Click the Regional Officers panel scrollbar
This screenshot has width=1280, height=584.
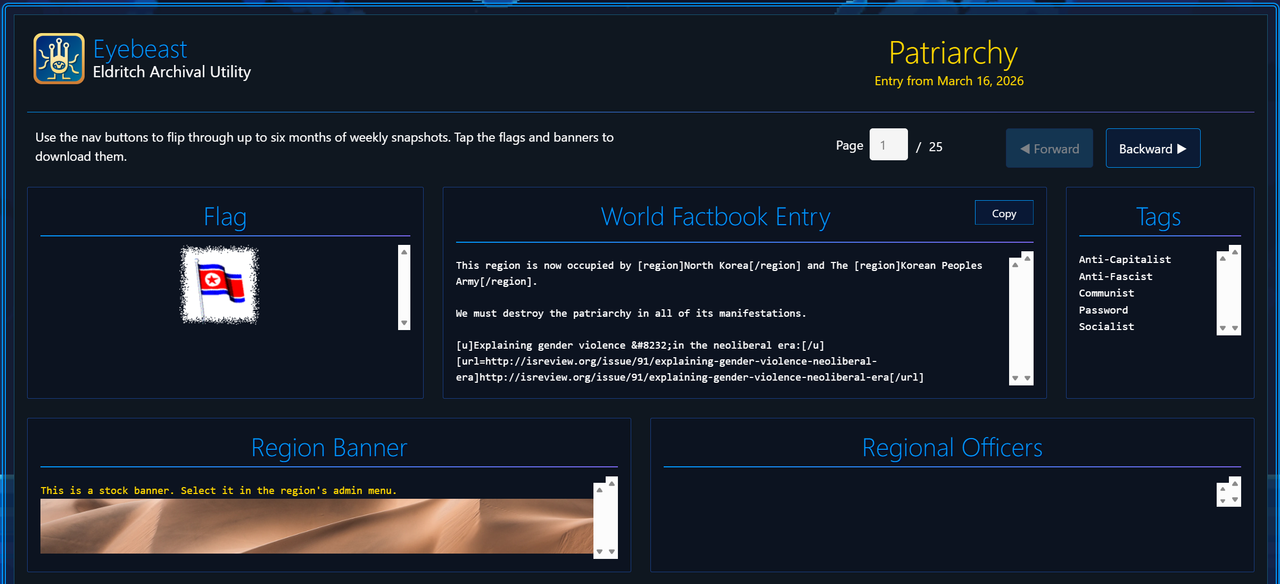pos(1229,492)
